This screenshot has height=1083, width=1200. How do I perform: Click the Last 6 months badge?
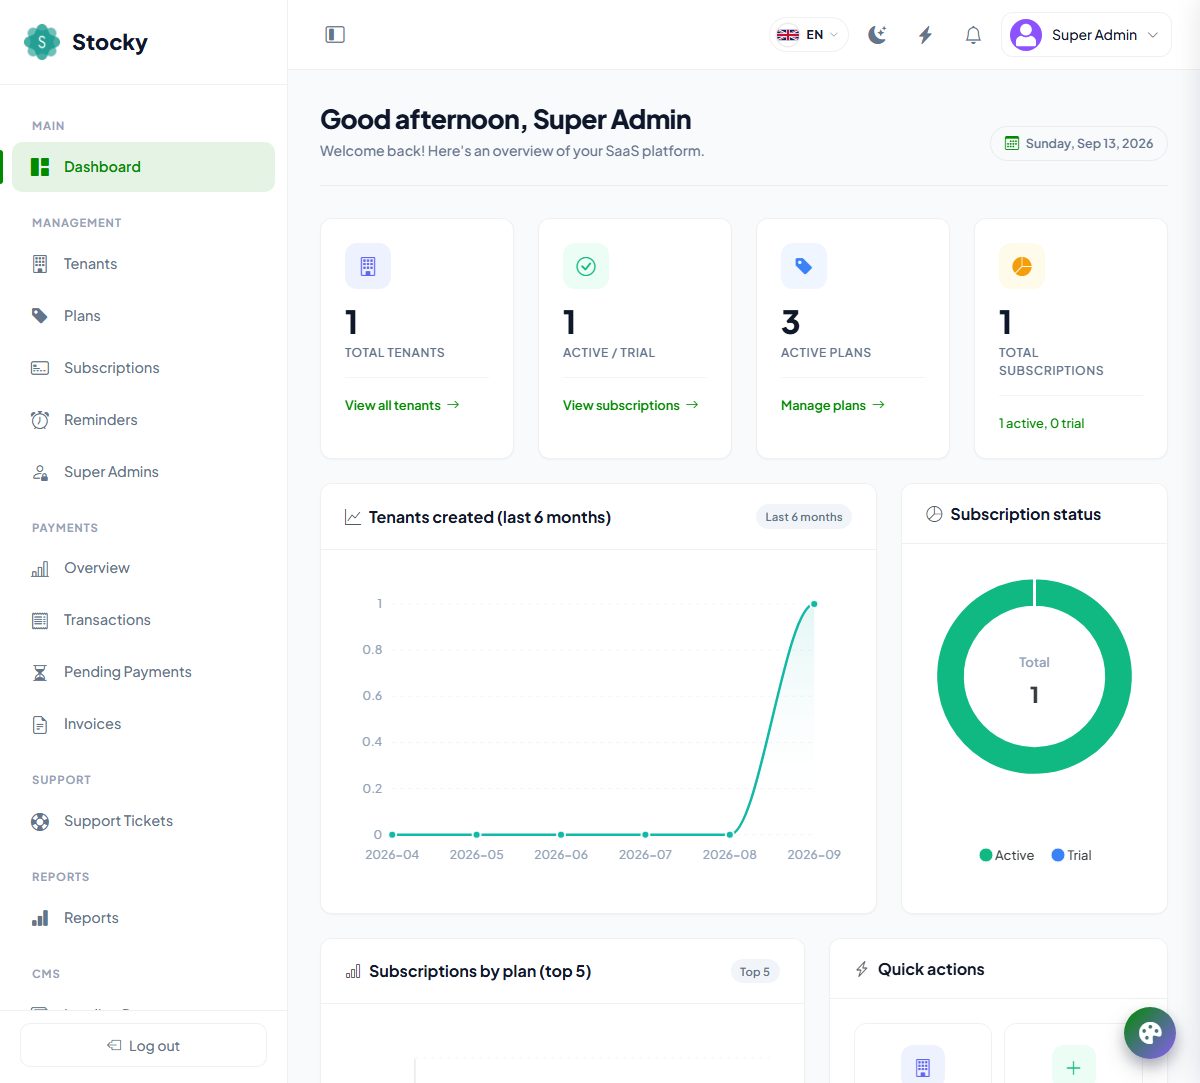(804, 517)
